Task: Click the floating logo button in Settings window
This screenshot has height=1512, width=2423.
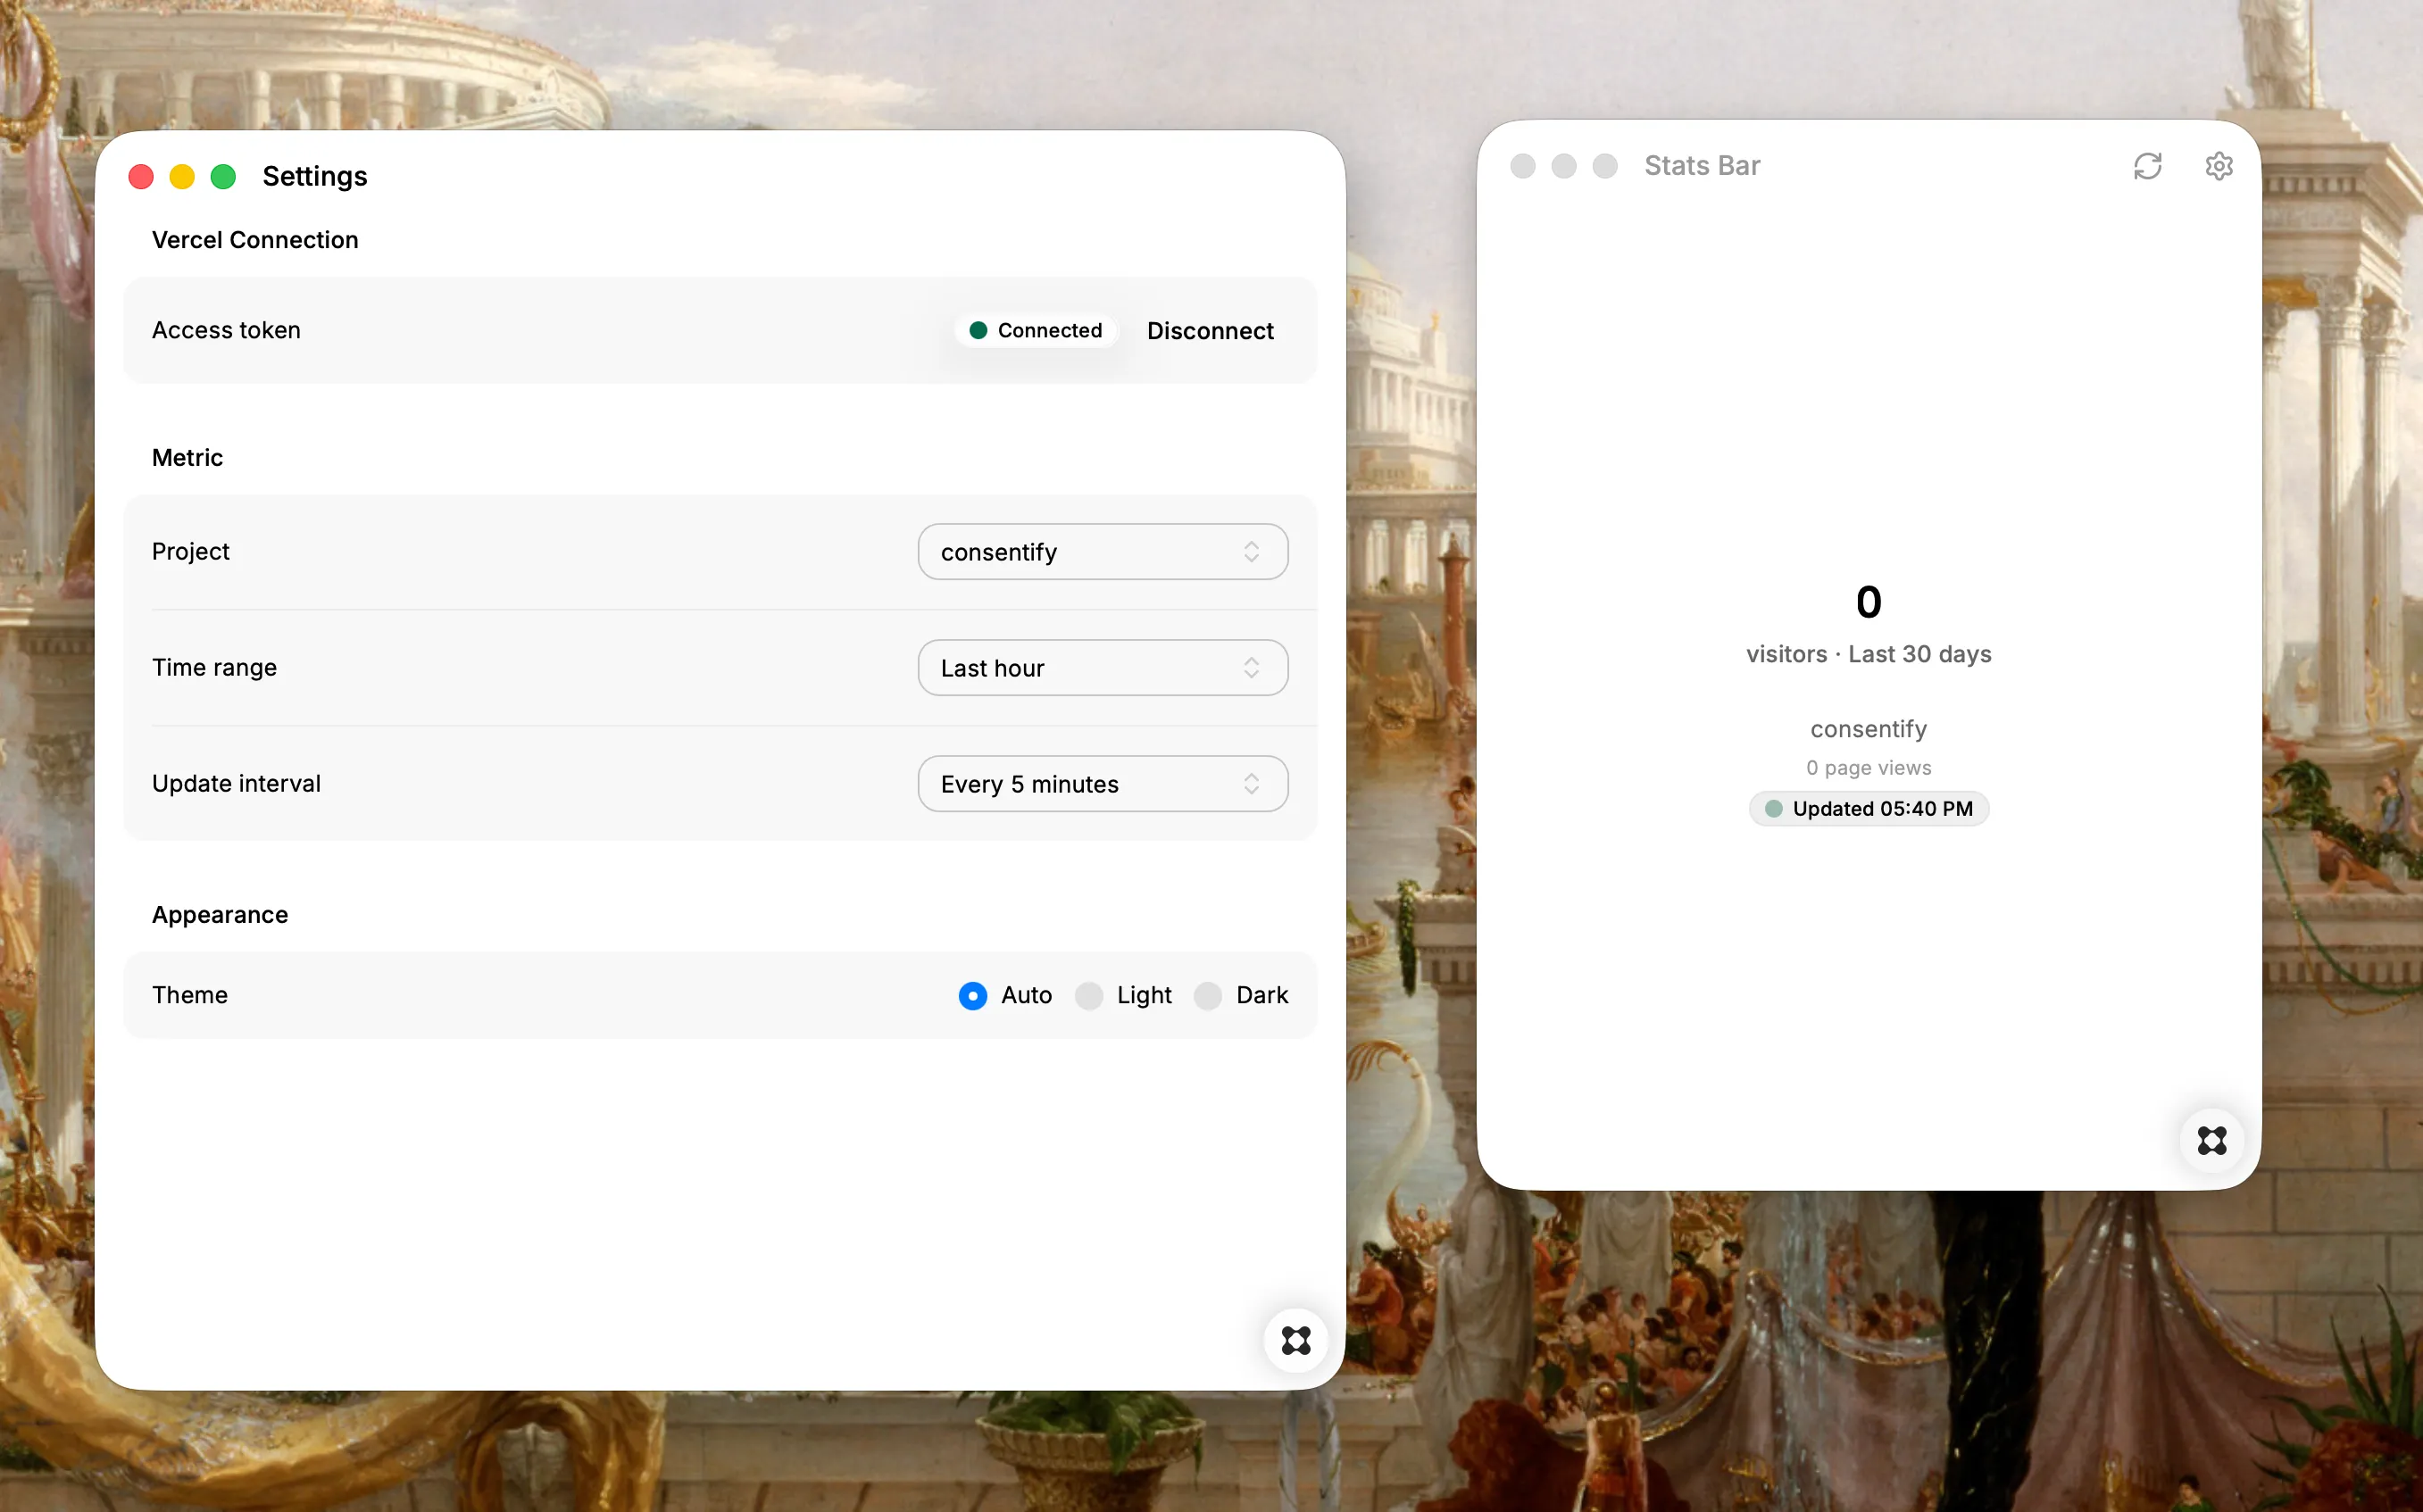Action: coord(1296,1340)
